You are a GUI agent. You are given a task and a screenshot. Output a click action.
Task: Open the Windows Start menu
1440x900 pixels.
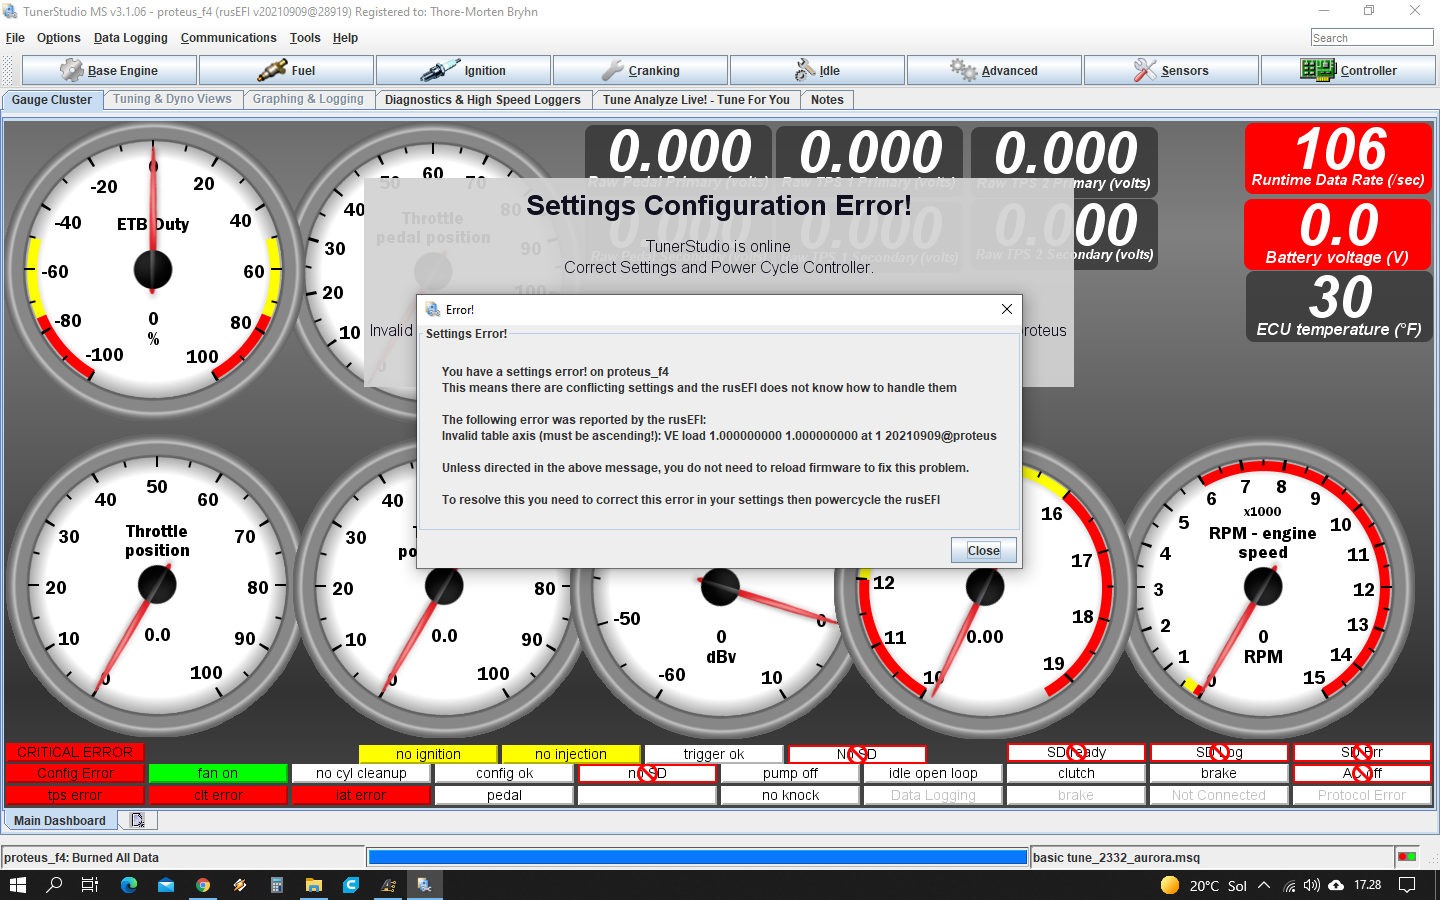(x=18, y=885)
